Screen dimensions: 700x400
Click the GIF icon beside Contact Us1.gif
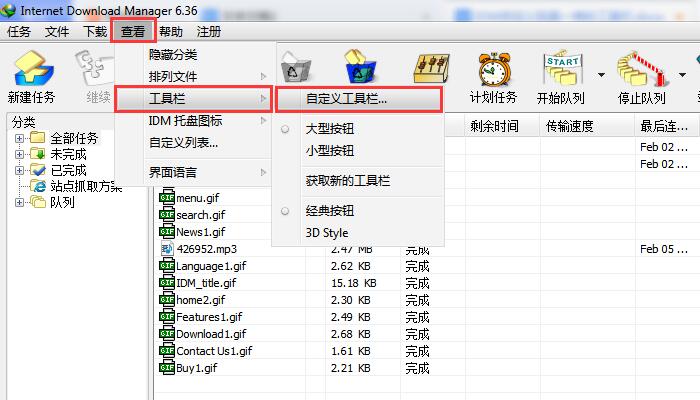pyautogui.click(x=167, y=350)
